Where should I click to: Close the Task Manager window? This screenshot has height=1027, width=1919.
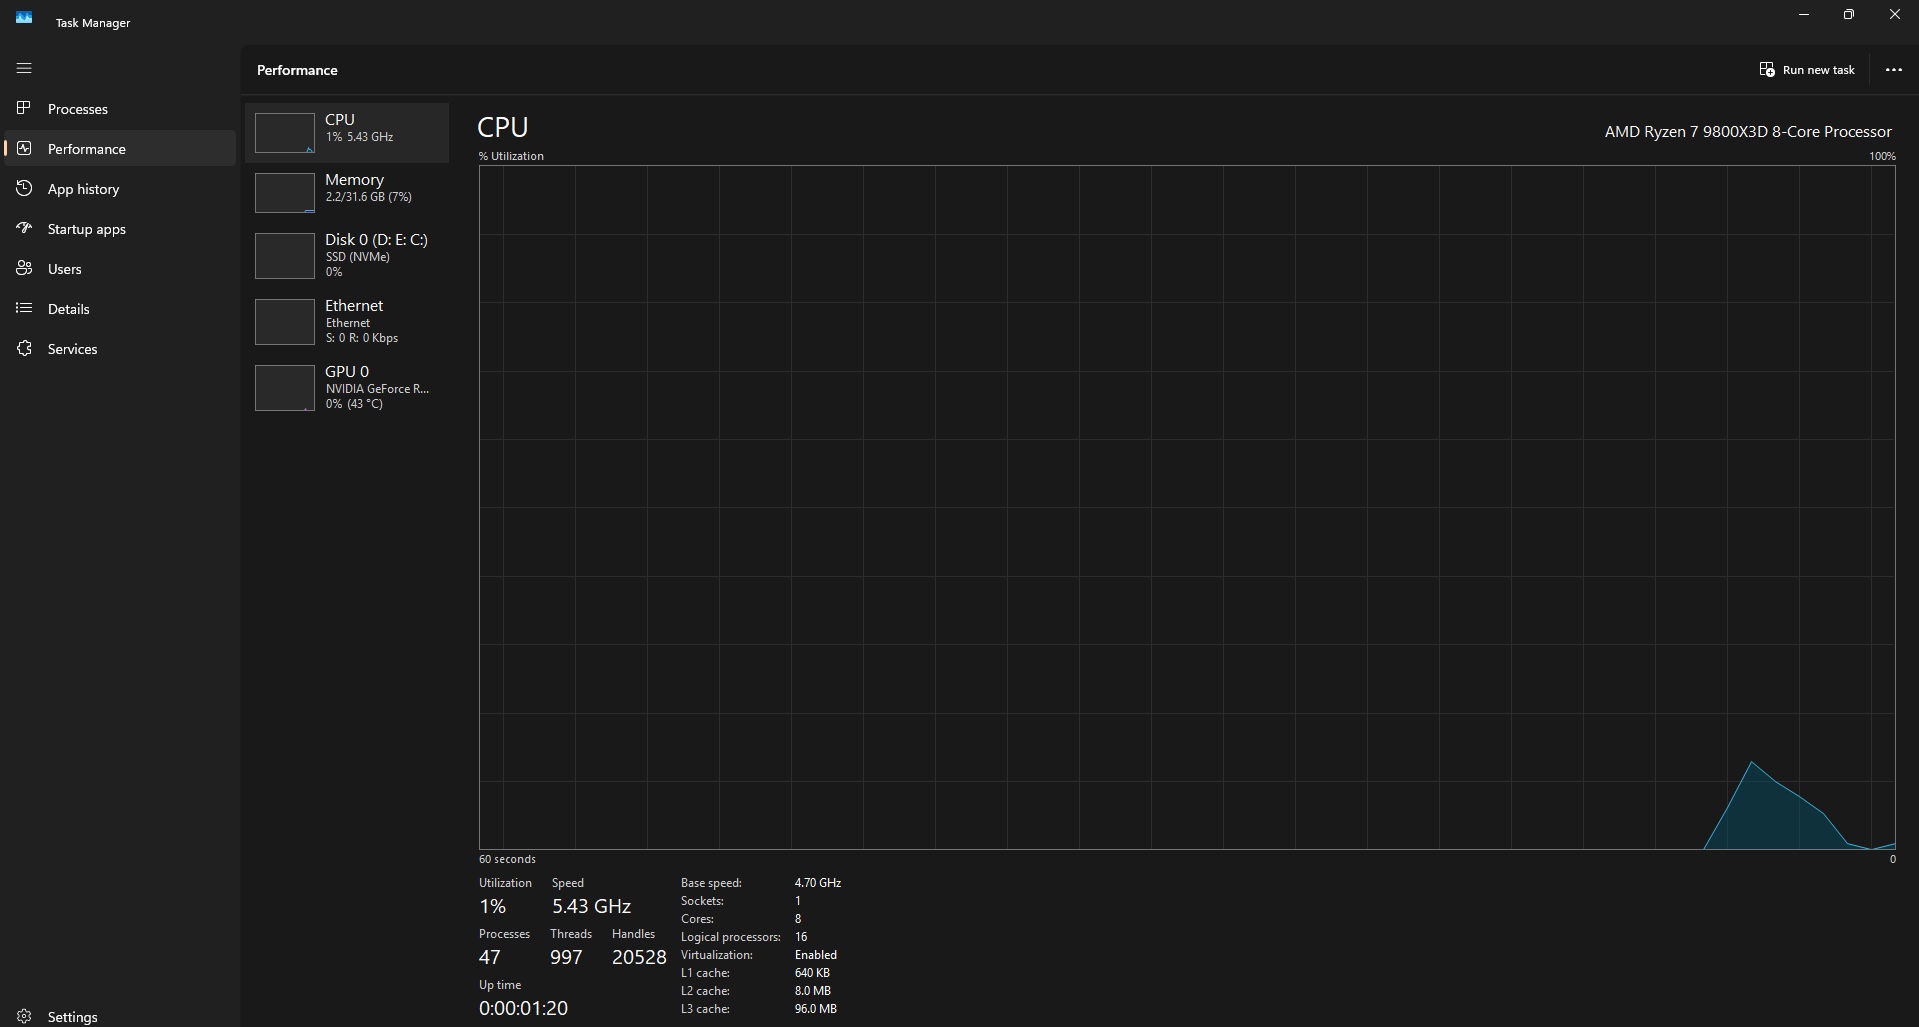click(1895, 15)
